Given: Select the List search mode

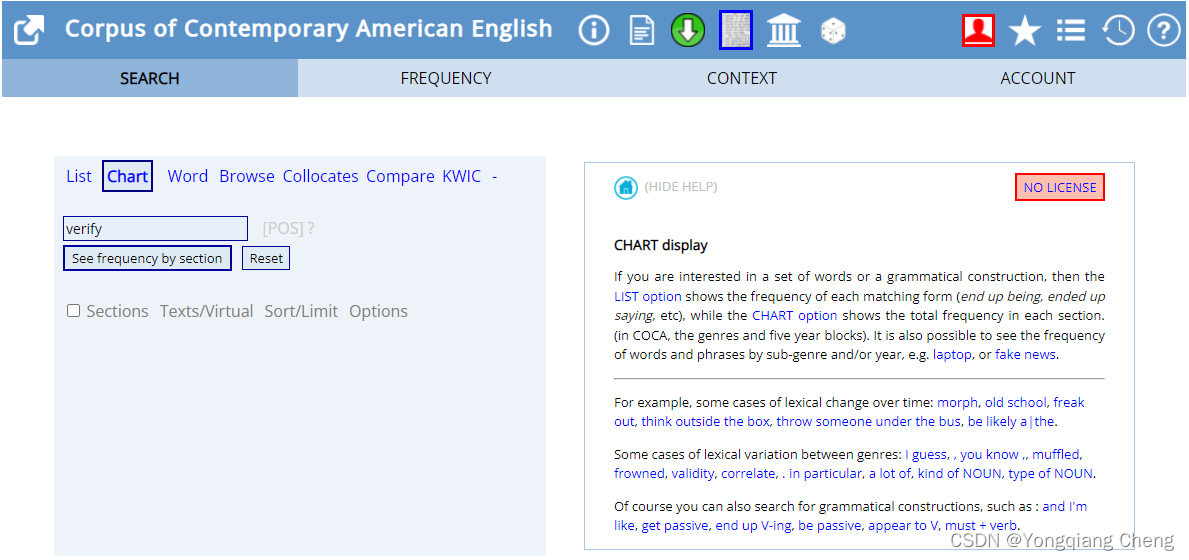Looking at the screenshot, I should coord(79,176).
